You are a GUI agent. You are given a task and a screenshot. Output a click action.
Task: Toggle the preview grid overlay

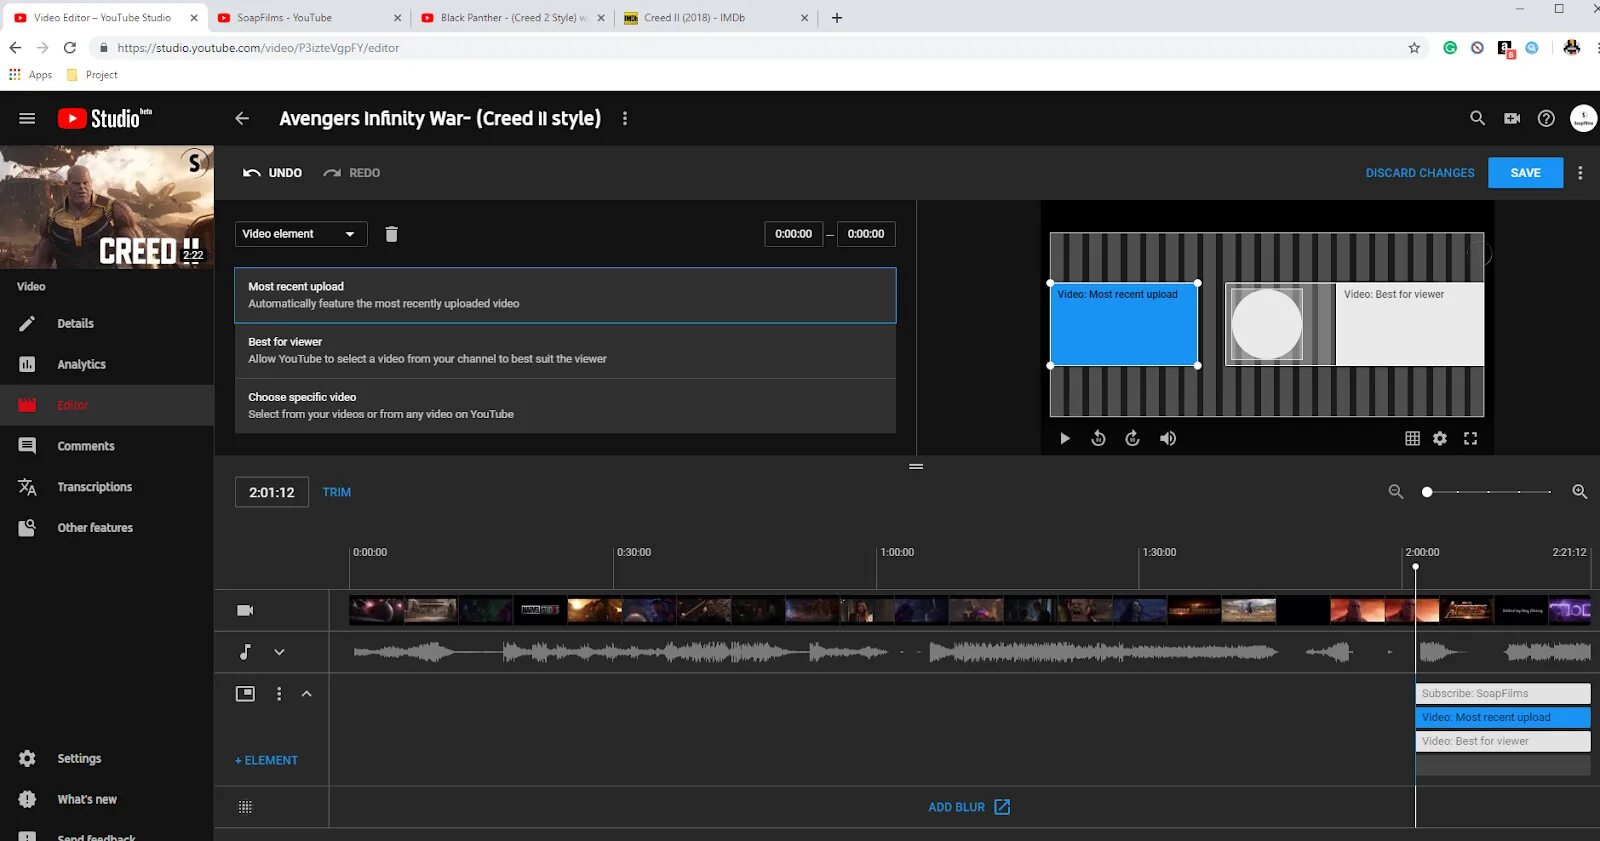(x=1412, y=439)
